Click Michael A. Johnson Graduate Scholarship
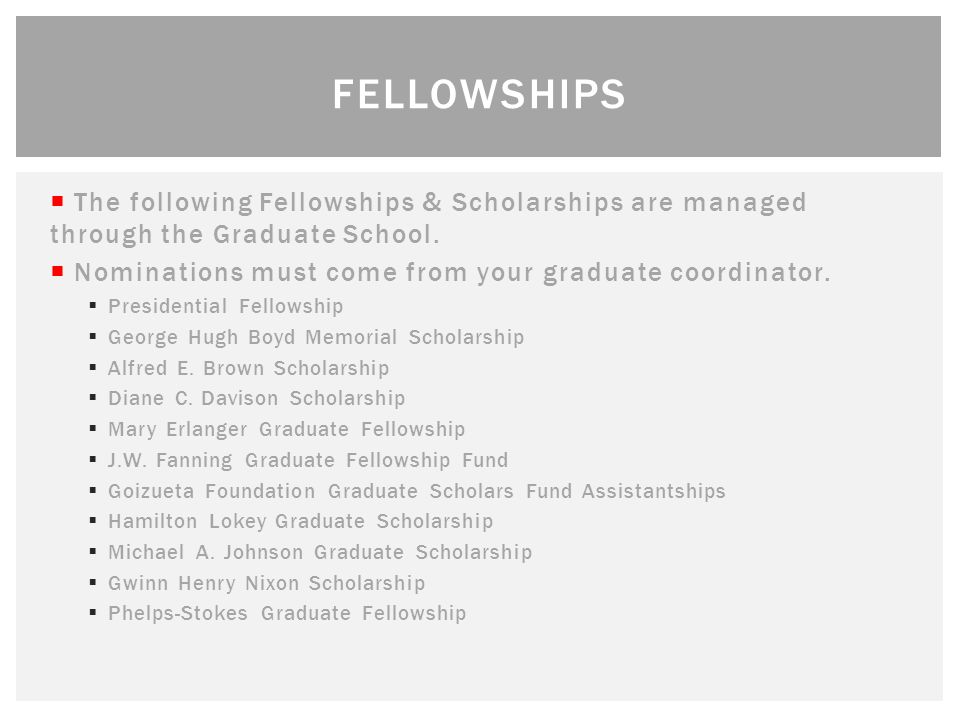 point(320,552)
